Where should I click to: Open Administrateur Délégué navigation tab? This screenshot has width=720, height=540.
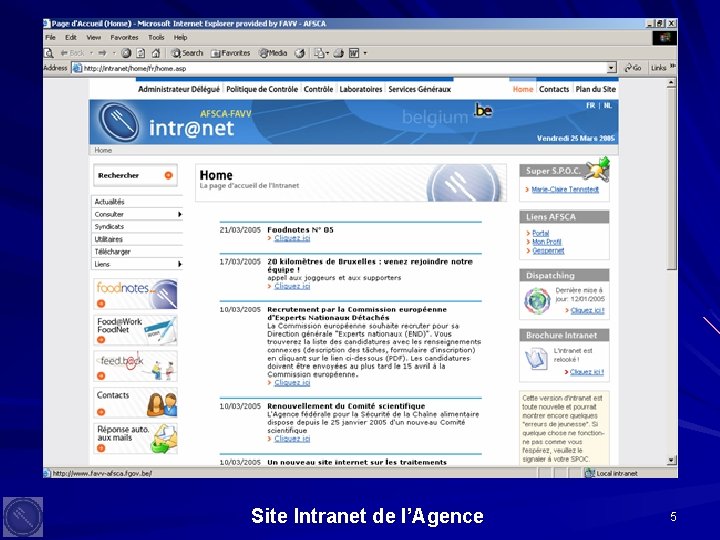pyautogui.click(x=179, y=89)
